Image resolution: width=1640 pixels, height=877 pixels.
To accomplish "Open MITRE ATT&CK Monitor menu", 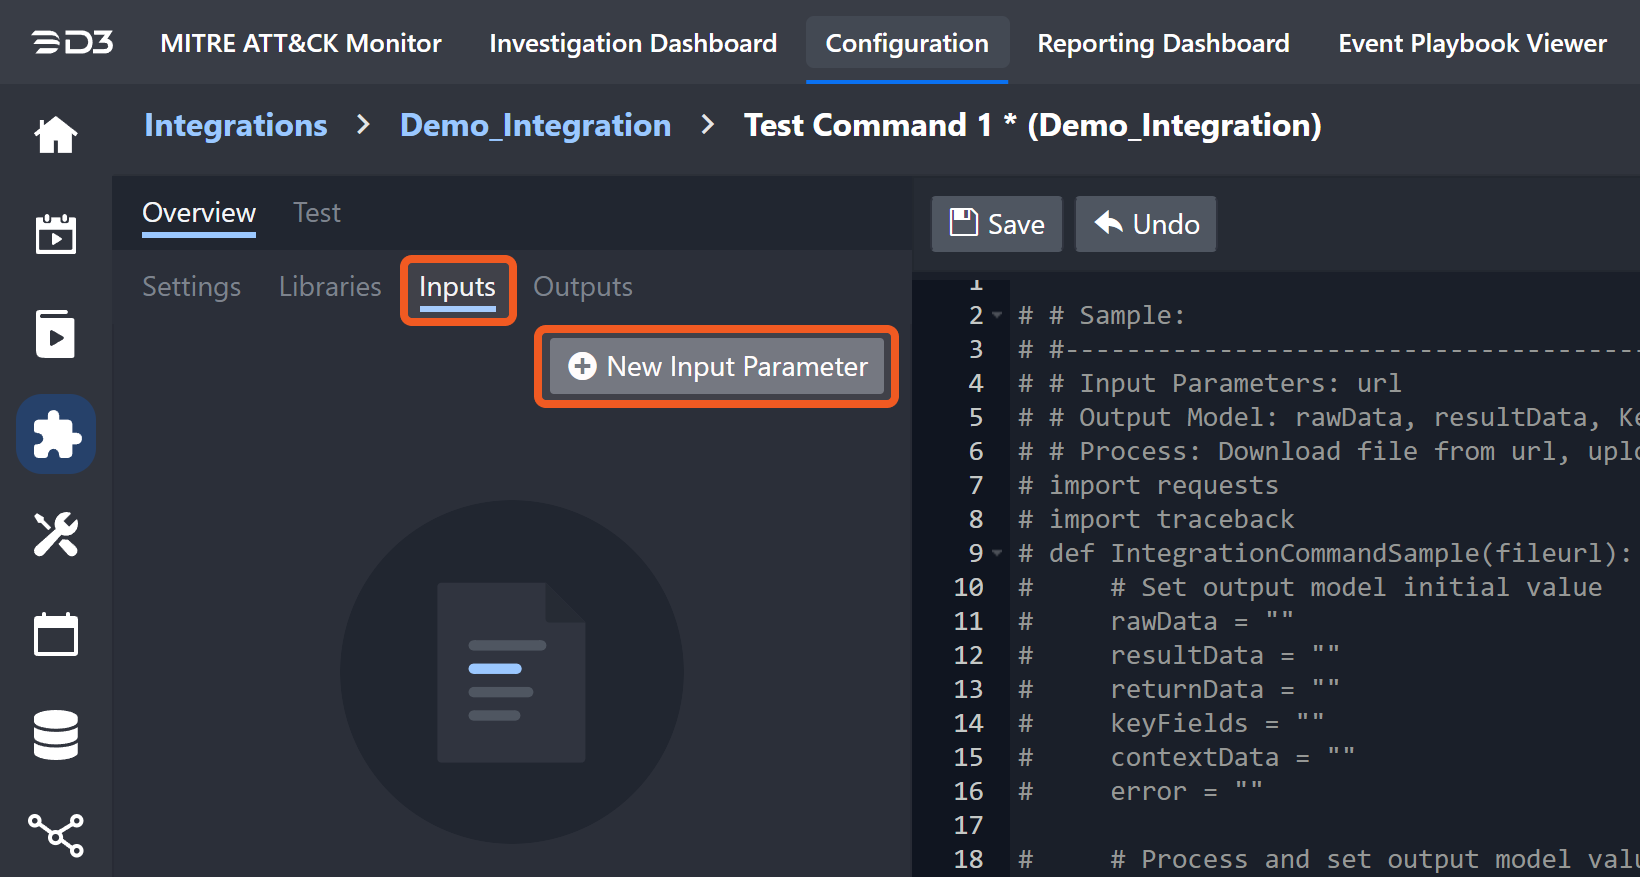I will (300, 43).
